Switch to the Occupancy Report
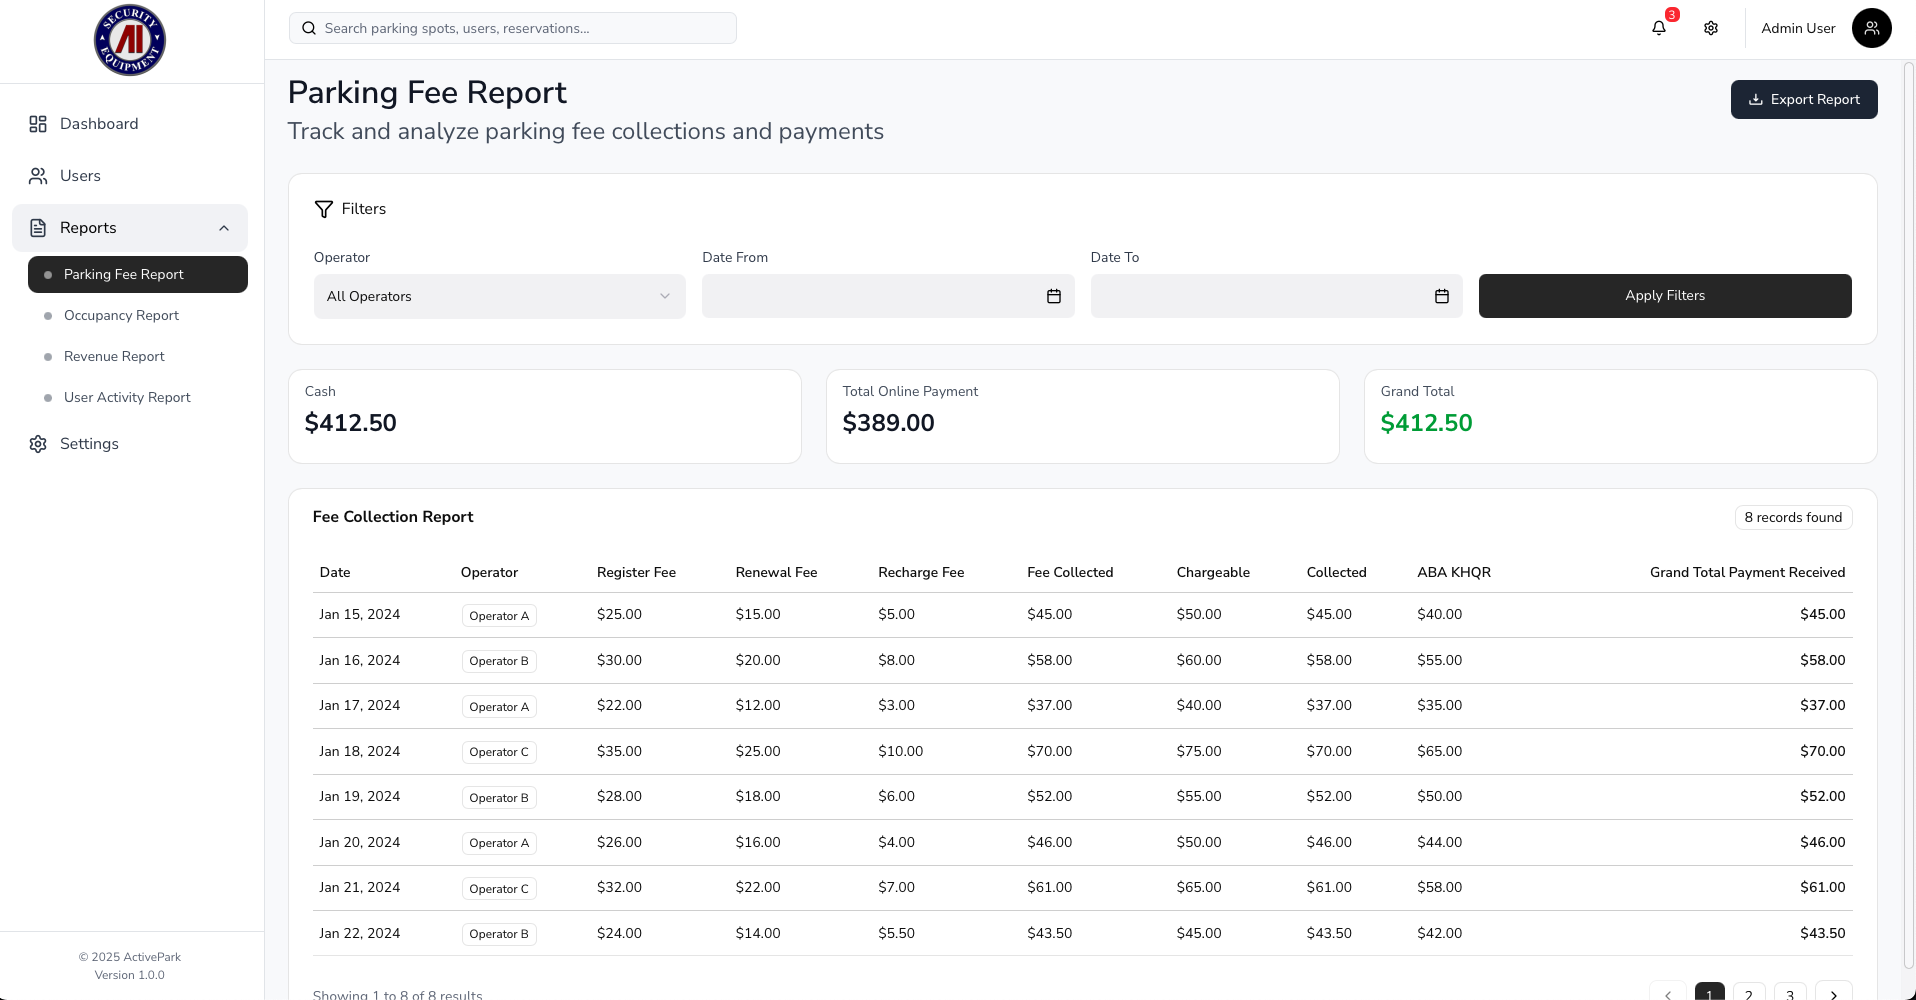The image size is (1916, 1000). click(121, 315)
